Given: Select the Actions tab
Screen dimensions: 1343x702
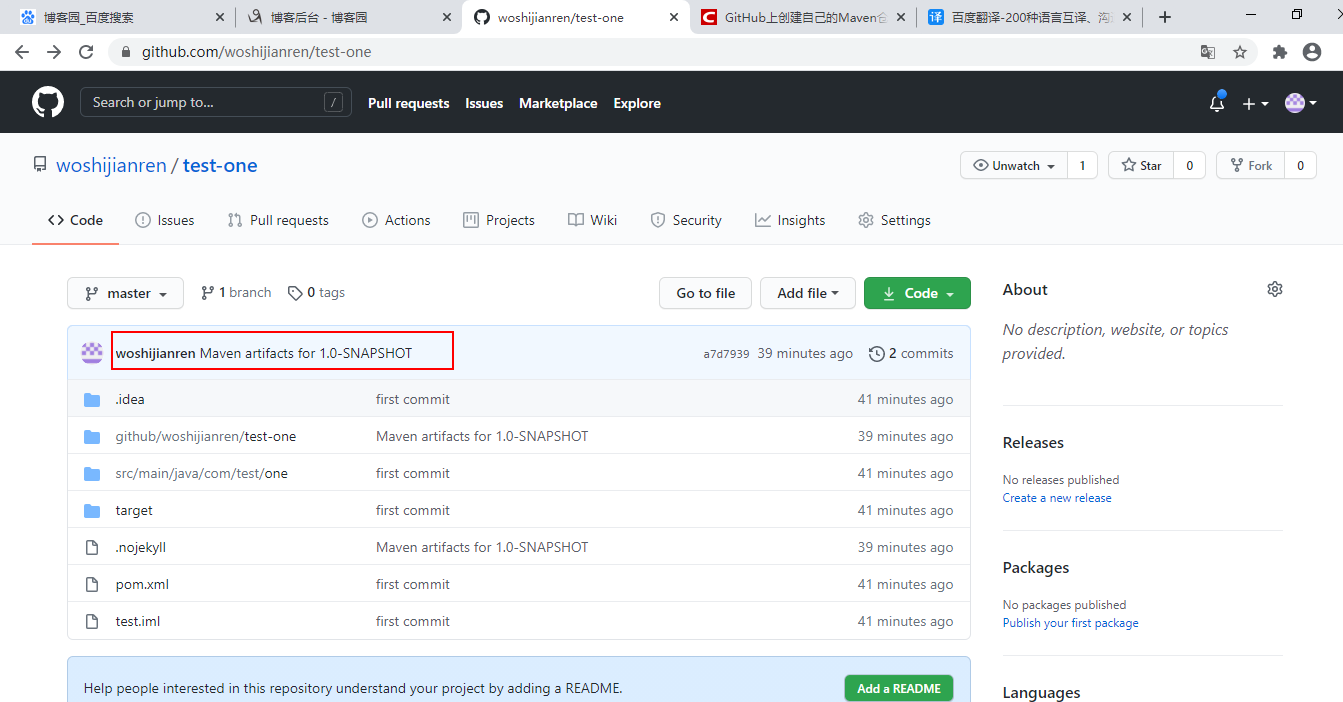Looking at the screenshot, I should [x=396, y=220].
